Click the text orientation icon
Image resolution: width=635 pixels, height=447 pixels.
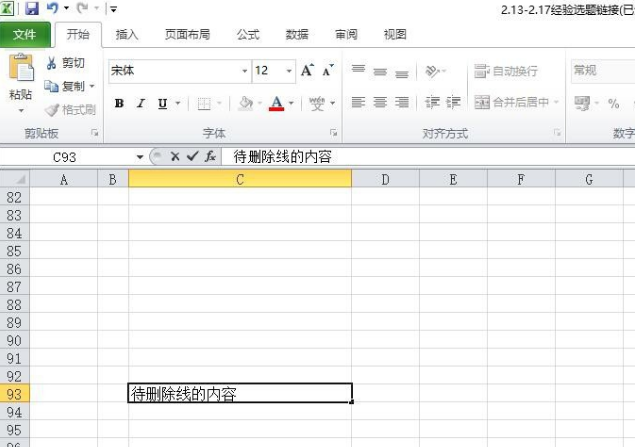[433, 71]
